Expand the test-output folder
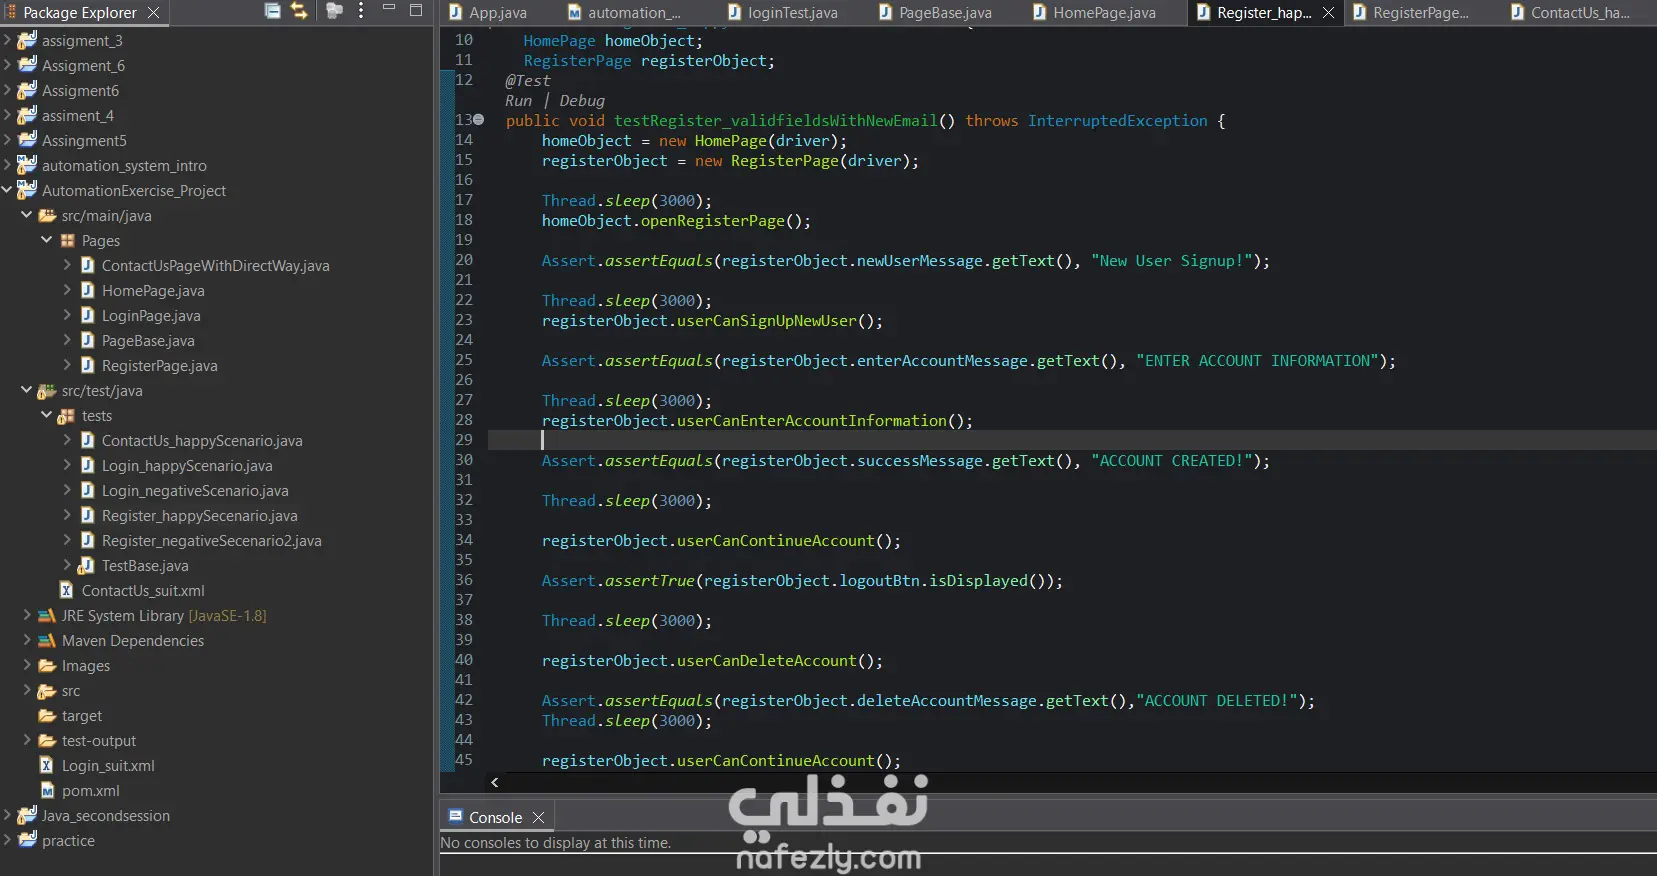The height and width of the screenshot is (876, 1657). coord(27,740)
